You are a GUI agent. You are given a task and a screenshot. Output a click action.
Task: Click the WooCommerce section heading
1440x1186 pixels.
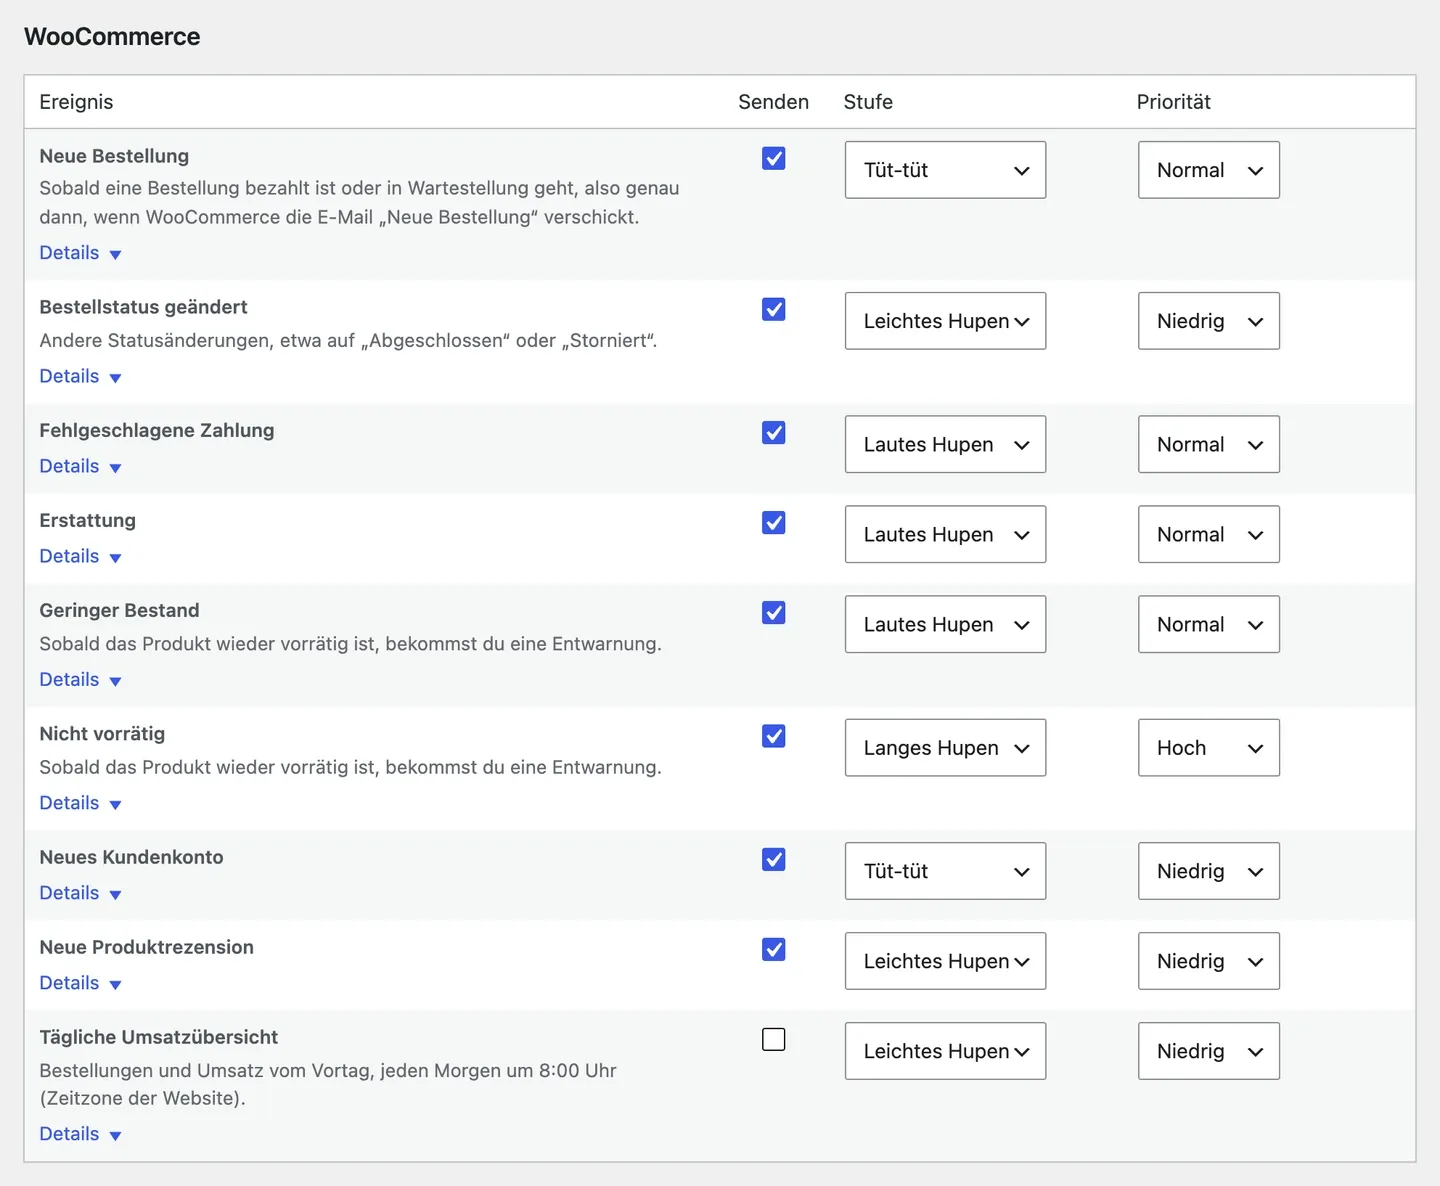coord(112,37)
